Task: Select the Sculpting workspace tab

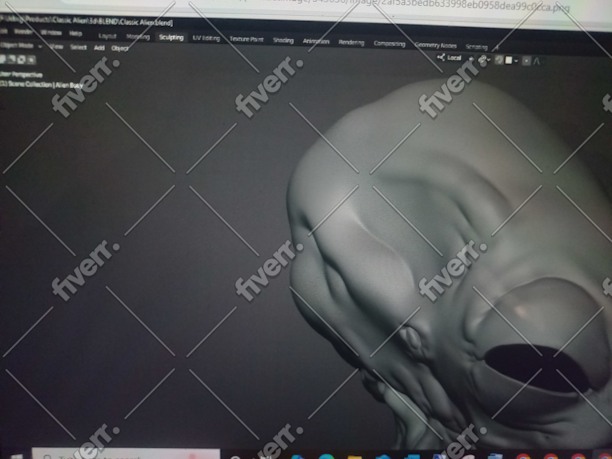Action: 171,37
